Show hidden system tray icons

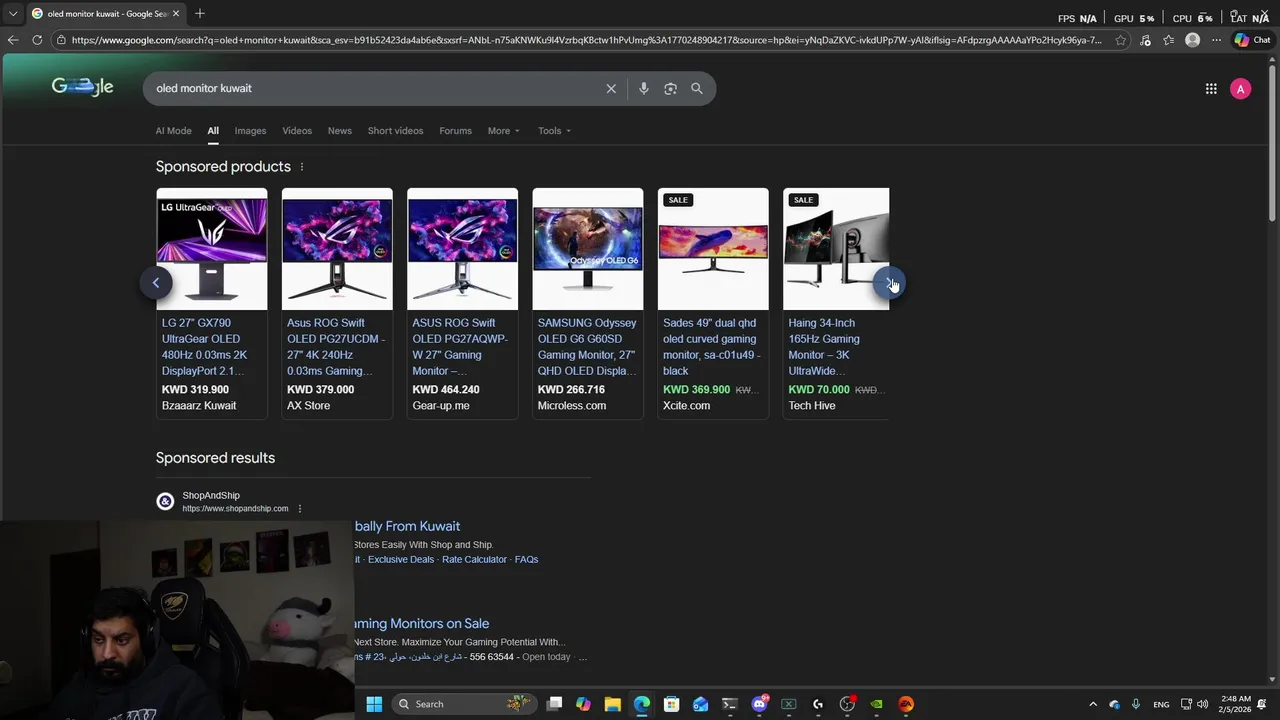click(x=1092, y=704)
